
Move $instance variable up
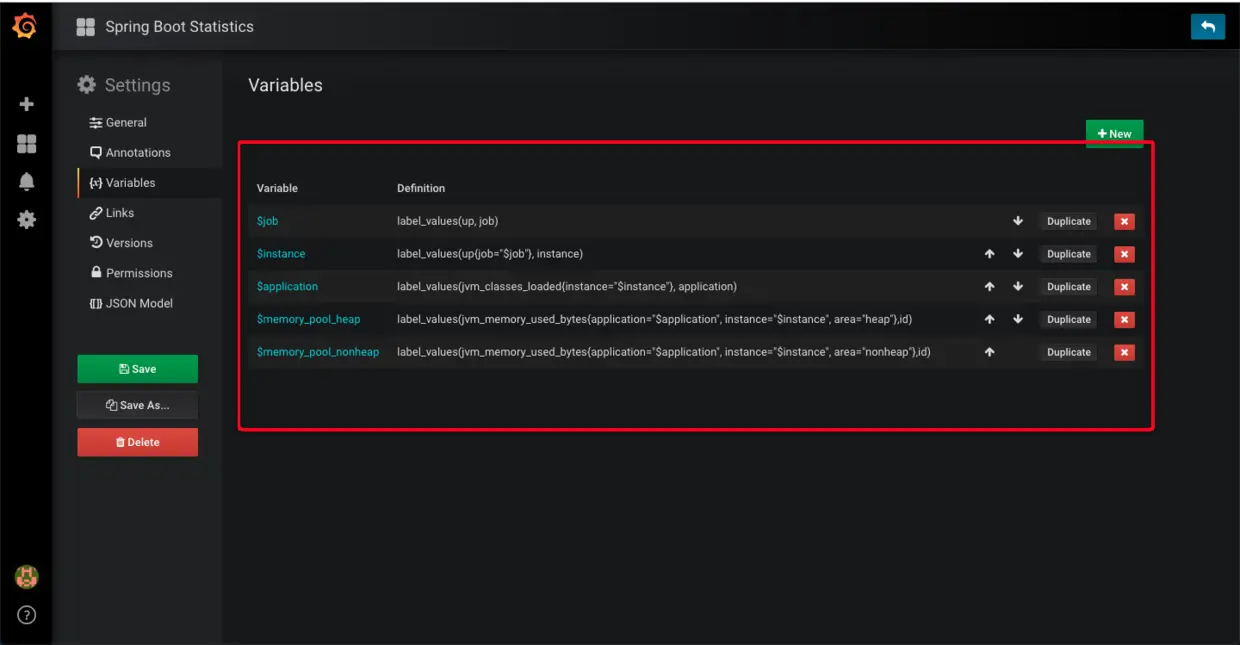[989, 254]
